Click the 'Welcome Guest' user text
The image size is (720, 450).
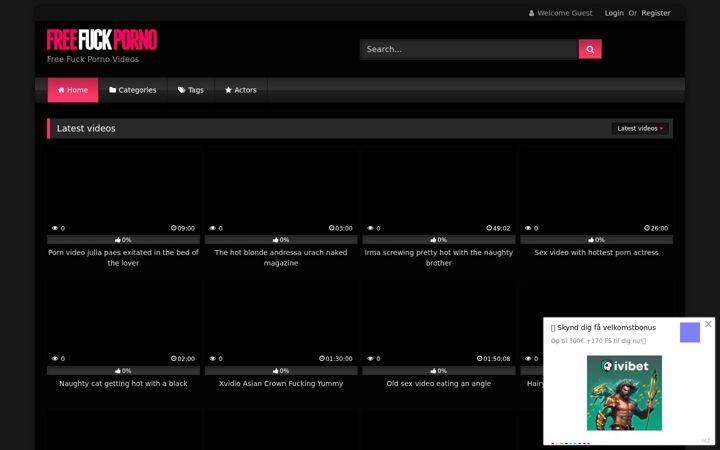(564, 13)
